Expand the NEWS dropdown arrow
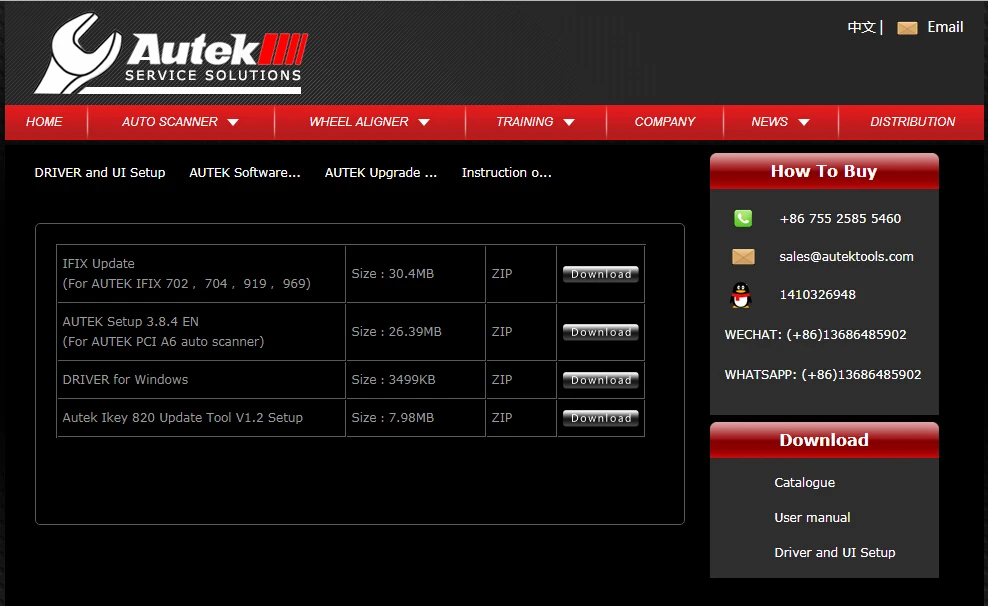 click(x=804, y=122)
